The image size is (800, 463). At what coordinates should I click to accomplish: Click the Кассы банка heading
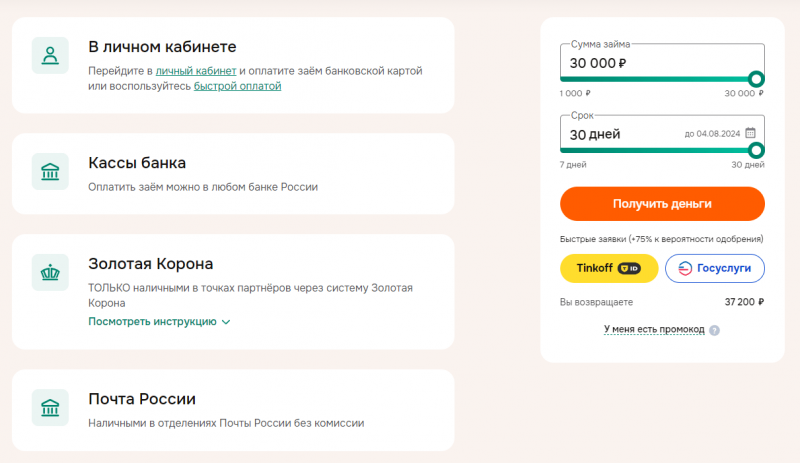(x=137, y=162)
